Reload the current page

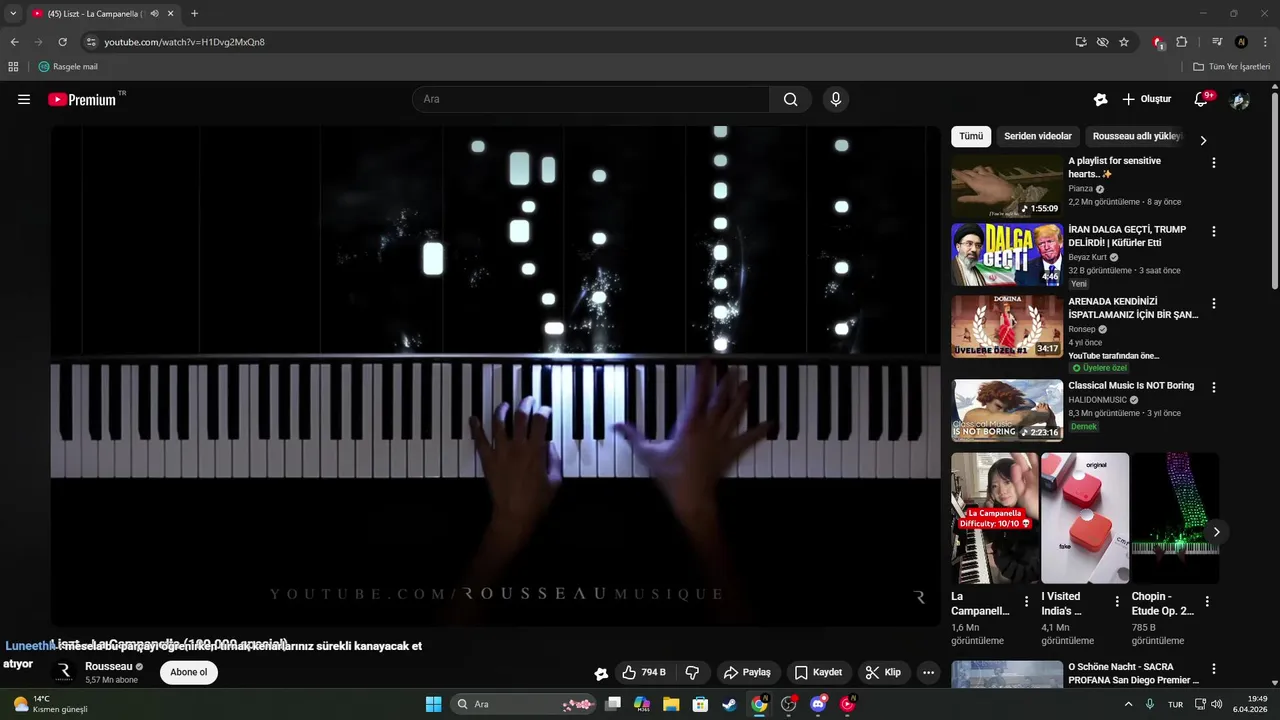point(62,42)
